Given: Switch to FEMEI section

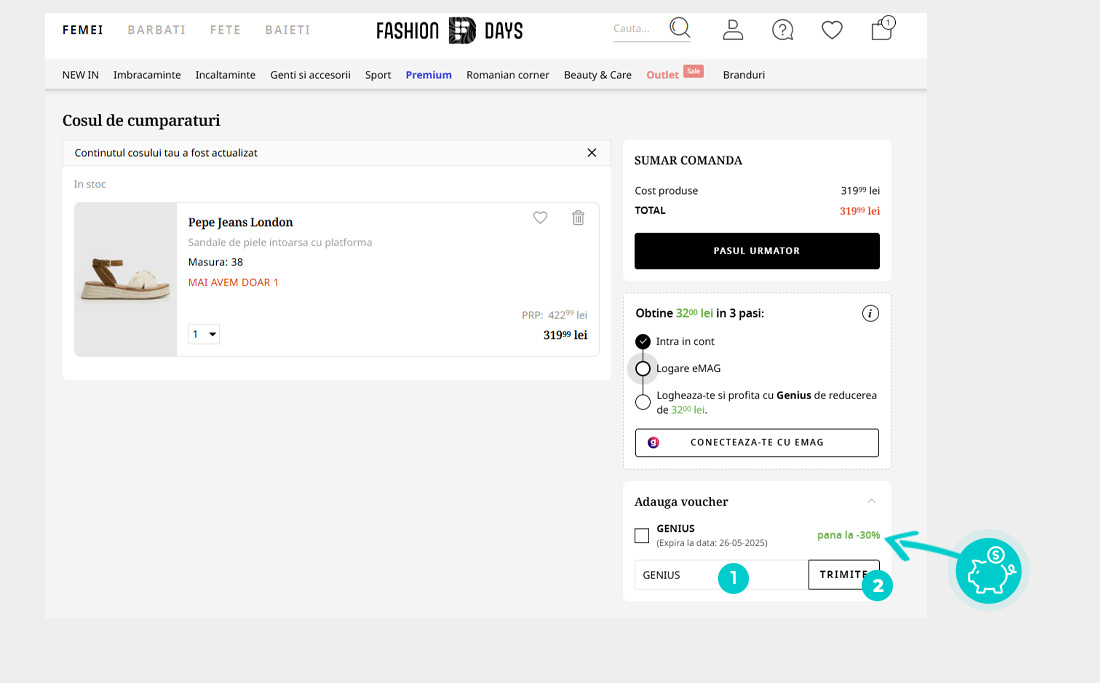Looking at the screenshot, I should [x=83, y=29].
